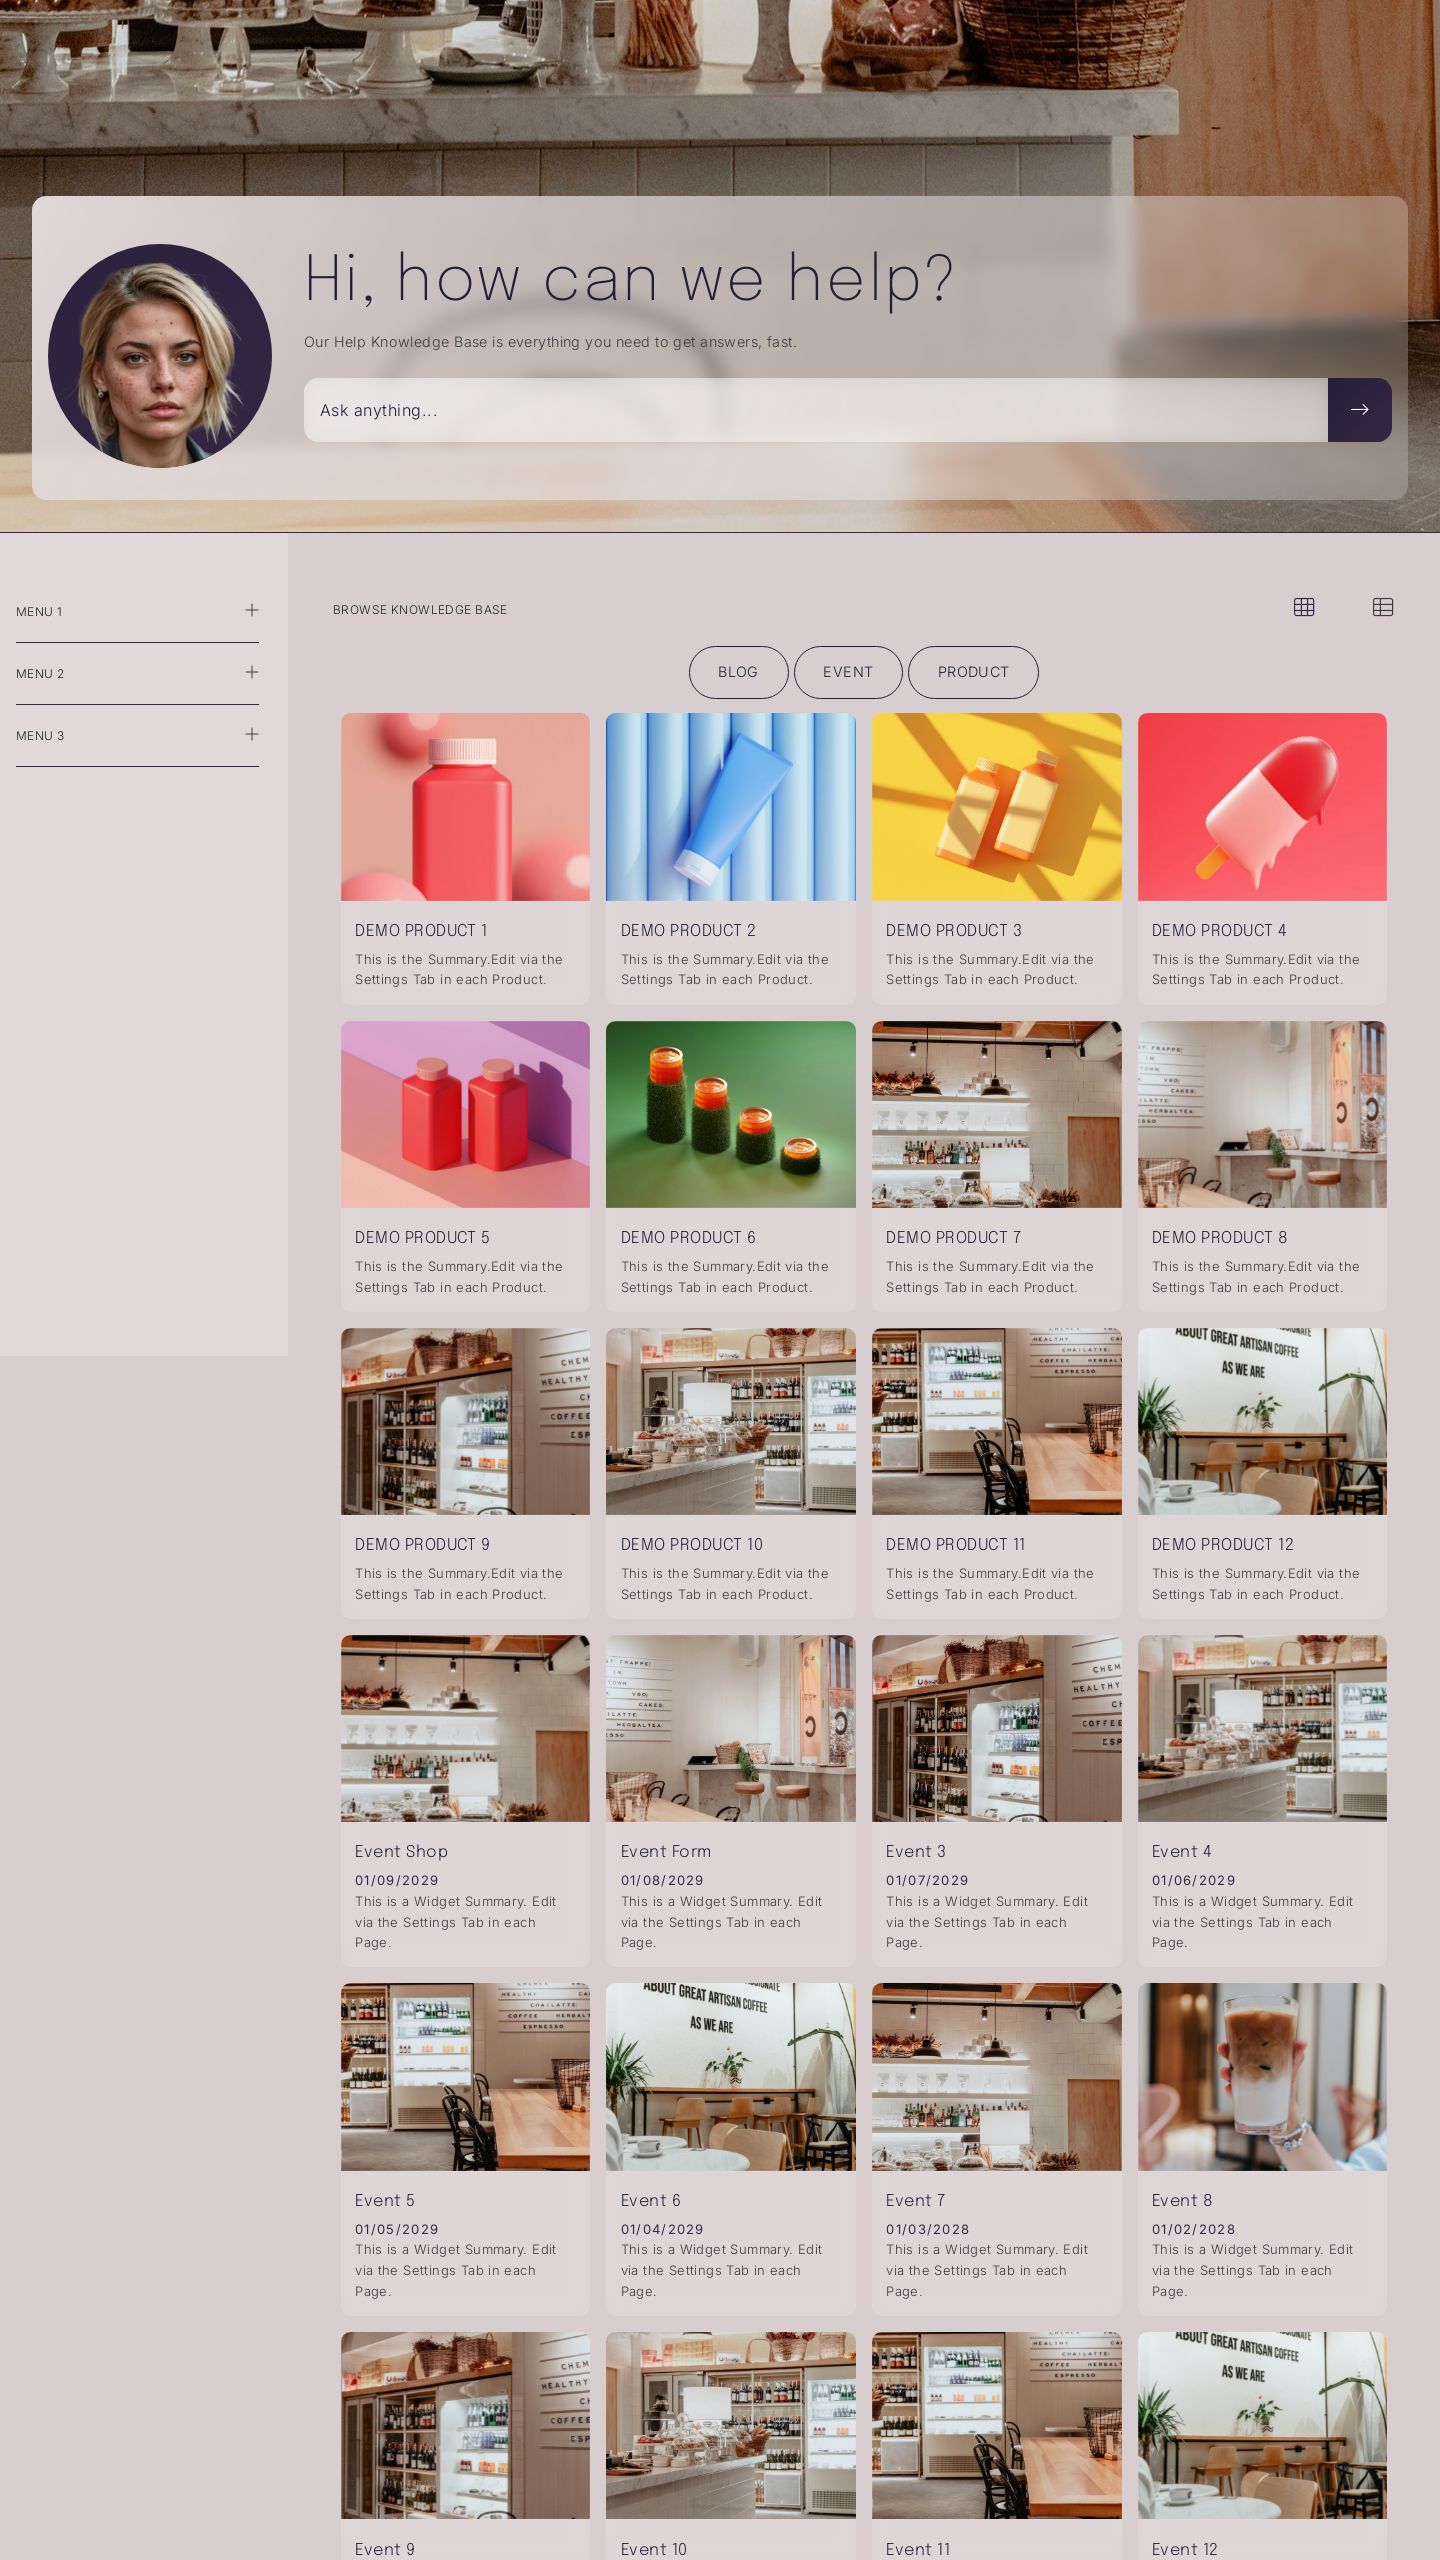This screenshot has width=1440, height=2560.
Task: Open Demo Product 1 title link
Action: click(421, 930)
